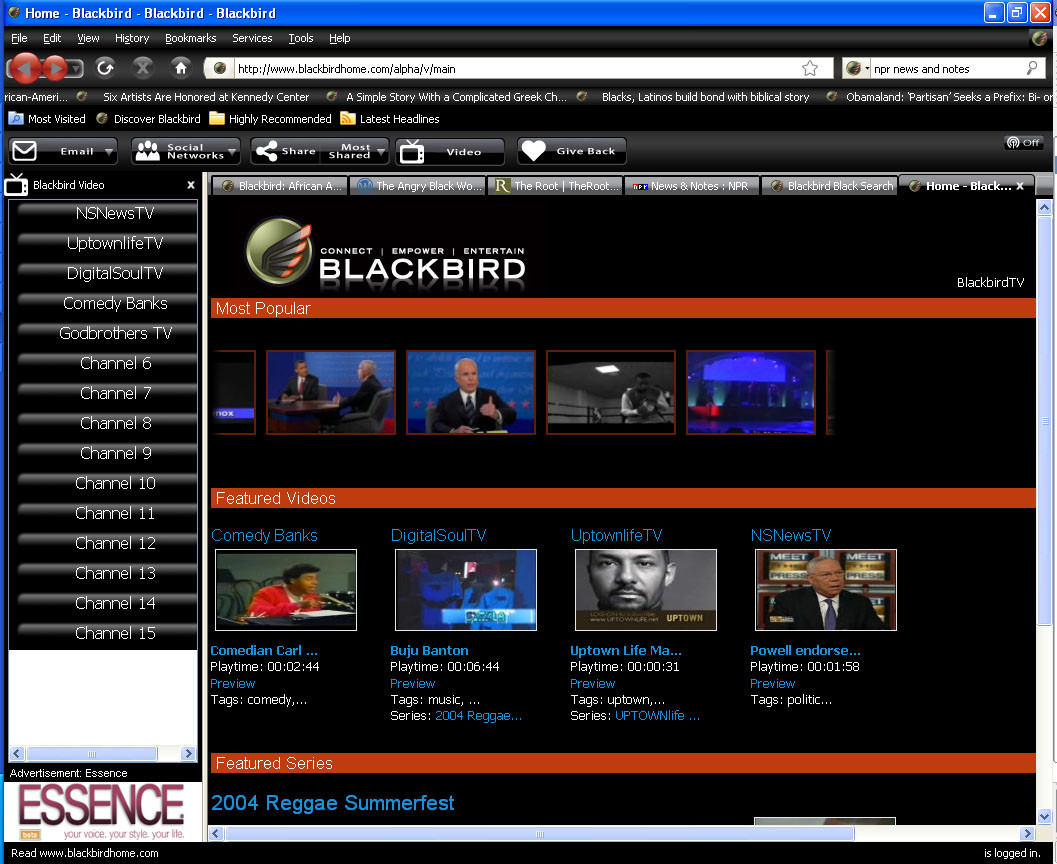This screenshot has height=864, width=1057.
Task: Select the UptownlifeTV channel in sidebar
Action: pyautogui.click(x=108, y=243)
